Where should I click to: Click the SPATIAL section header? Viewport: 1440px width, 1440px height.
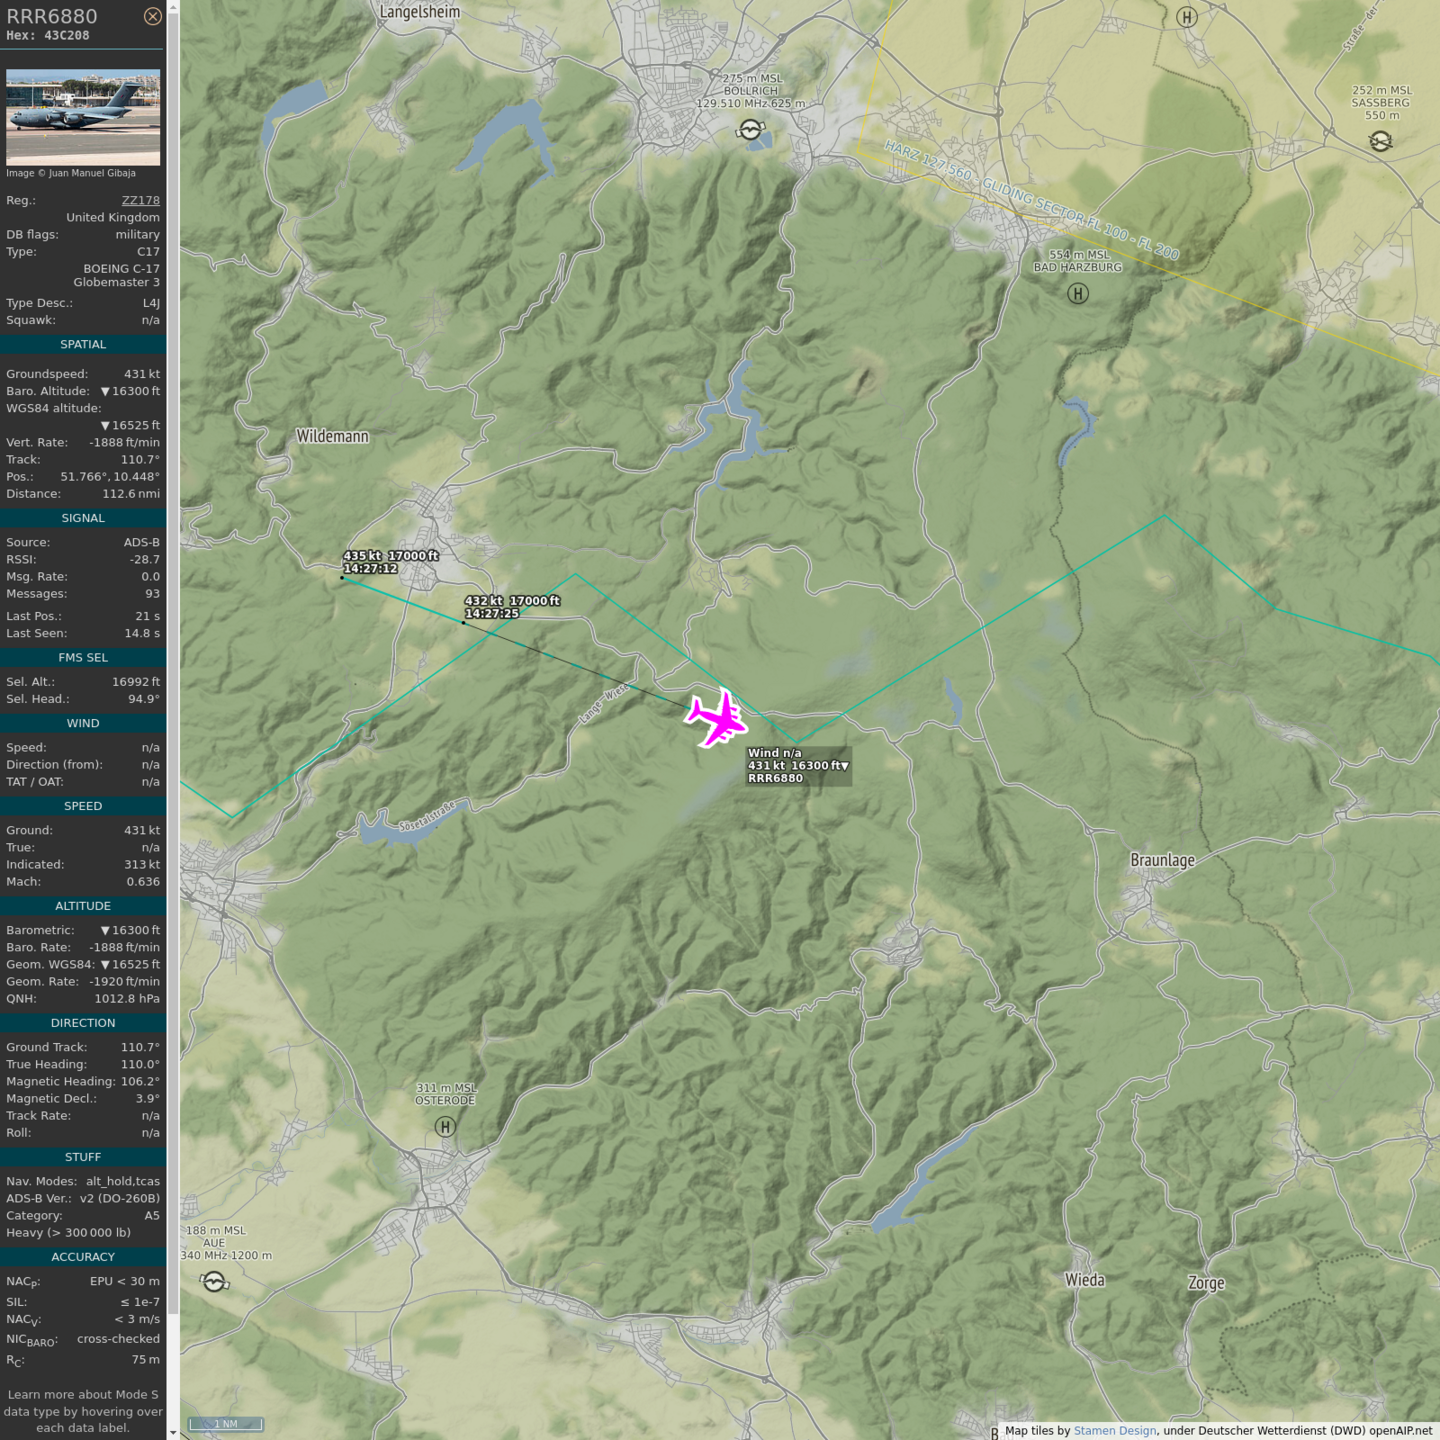(x=83, y=344)
